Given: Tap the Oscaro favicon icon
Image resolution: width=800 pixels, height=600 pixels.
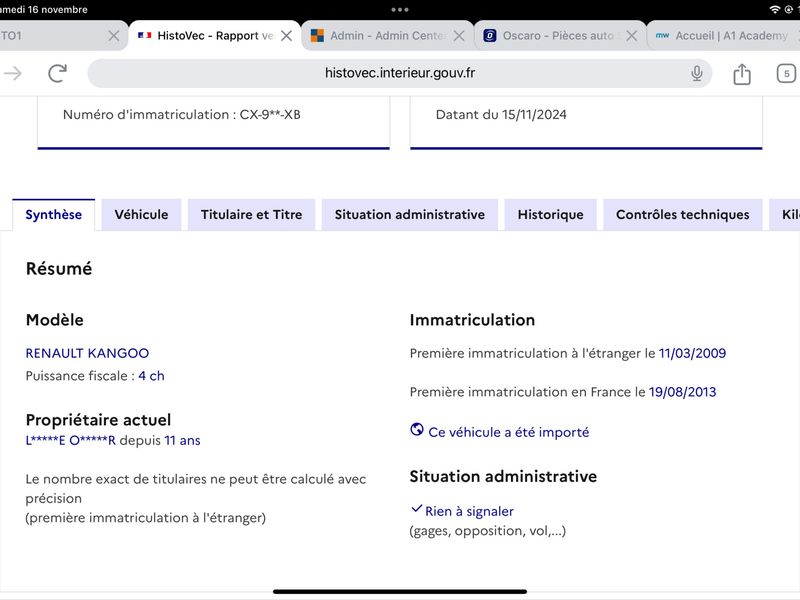Looking at the screenshot, I should [x=490, y=35].
